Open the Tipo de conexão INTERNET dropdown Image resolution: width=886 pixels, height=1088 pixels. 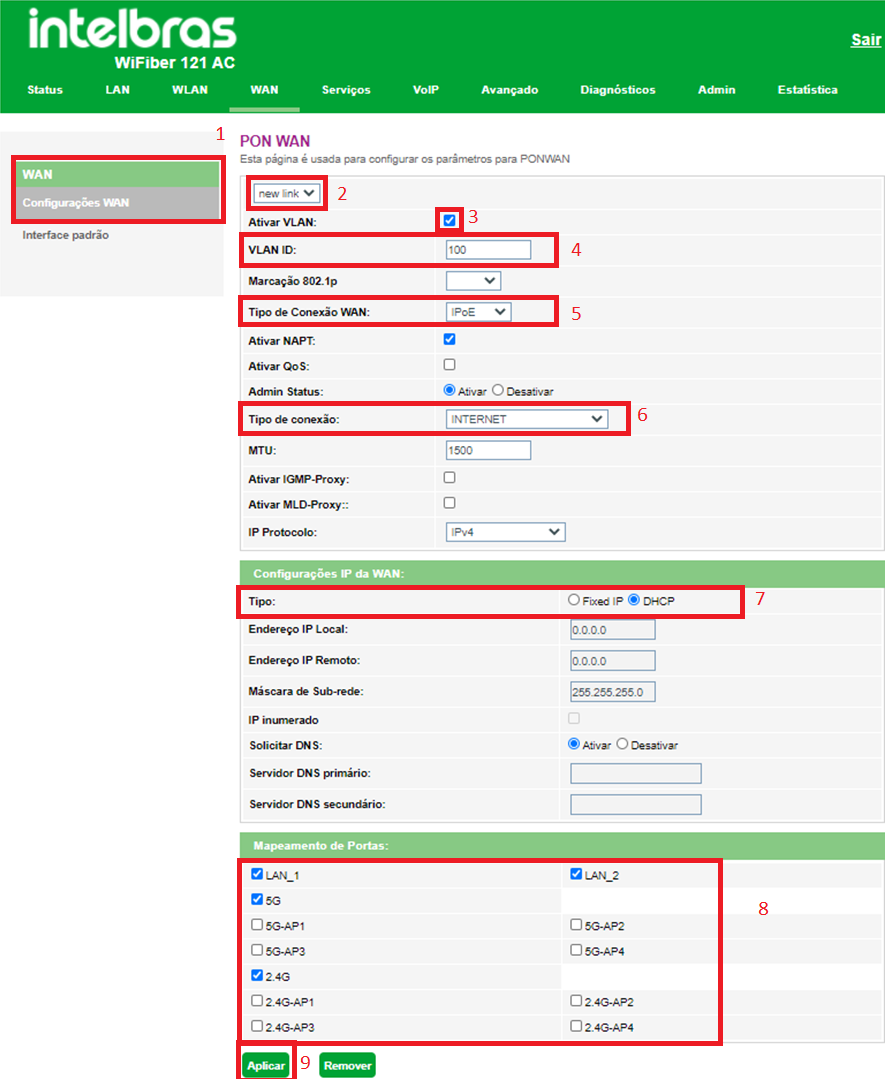tap(527, 419)
